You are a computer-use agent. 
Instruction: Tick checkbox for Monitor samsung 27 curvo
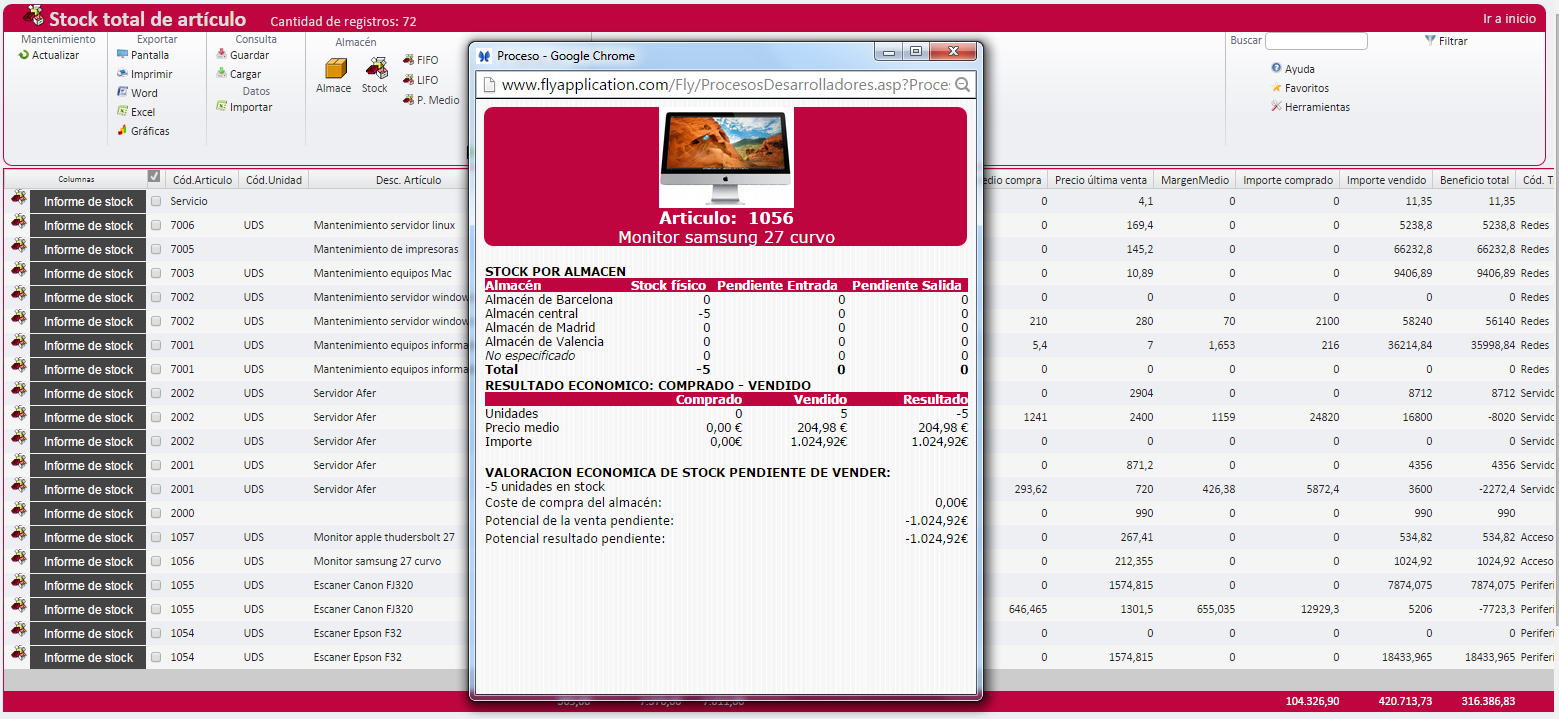[155, 562]
